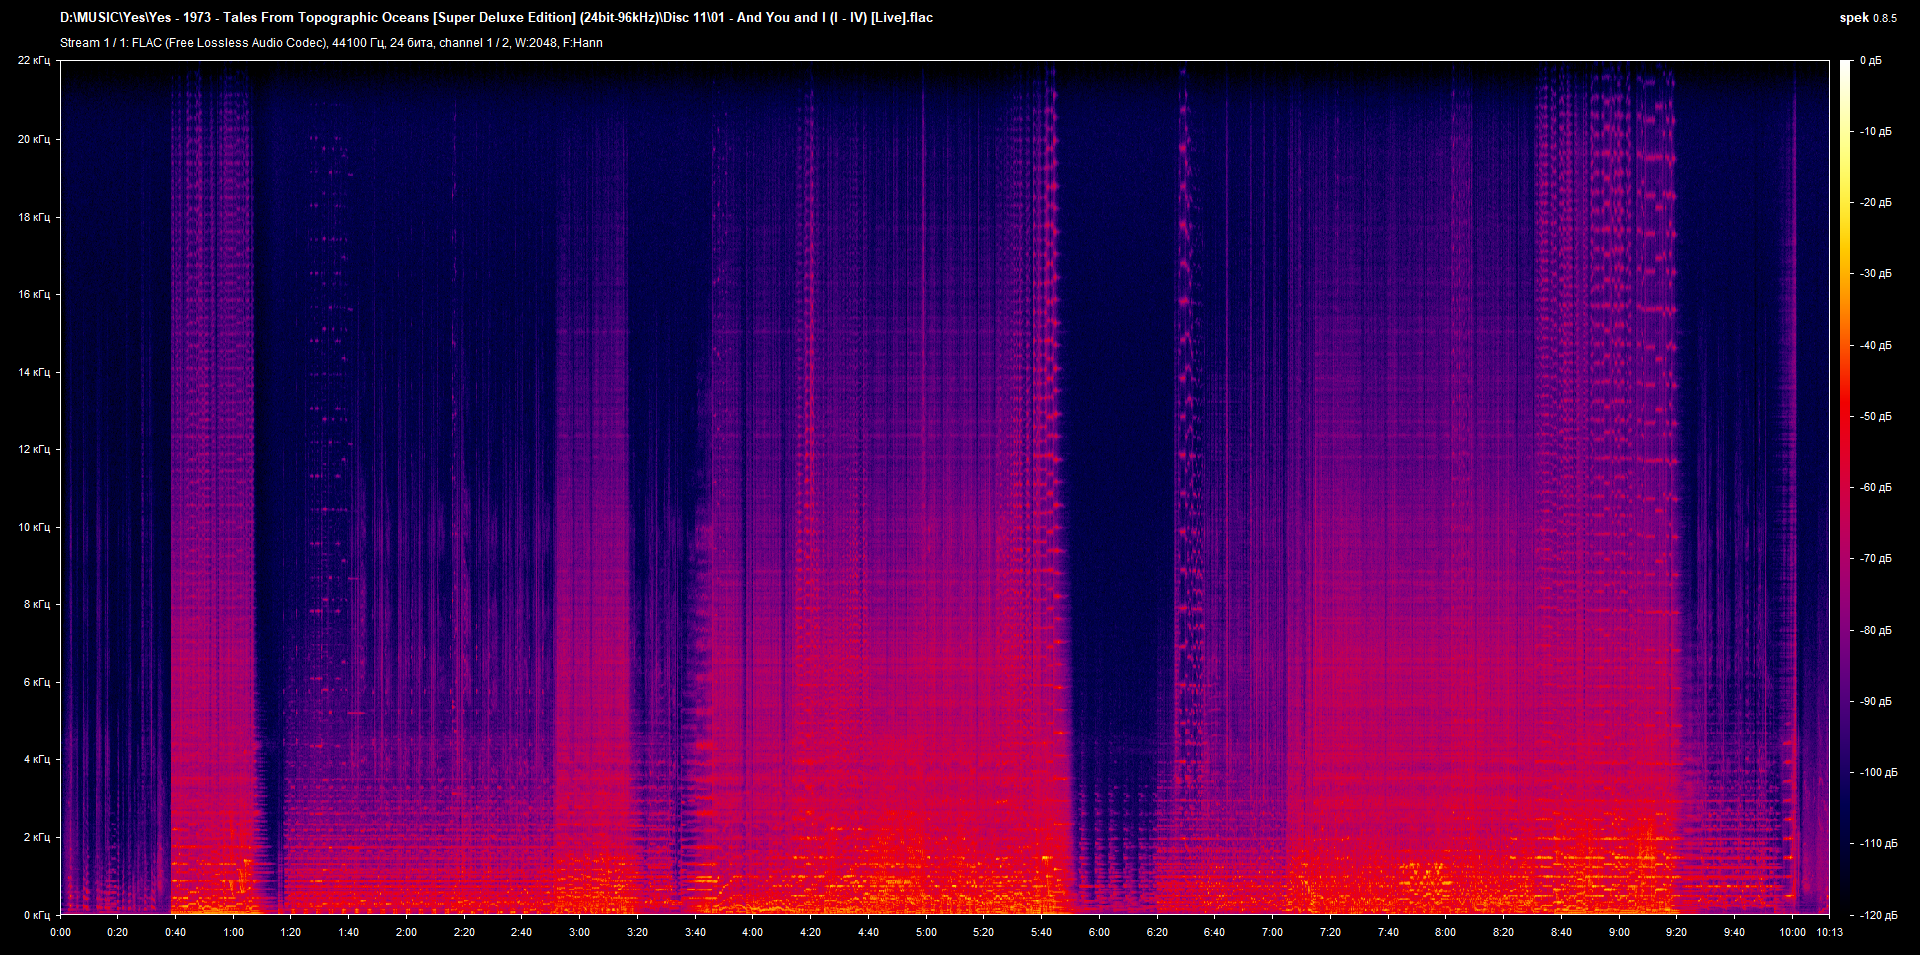The width and height of the screenshot is (1920, 955).
Task: Click the '9:00' time axis label
Action: 1619,932
